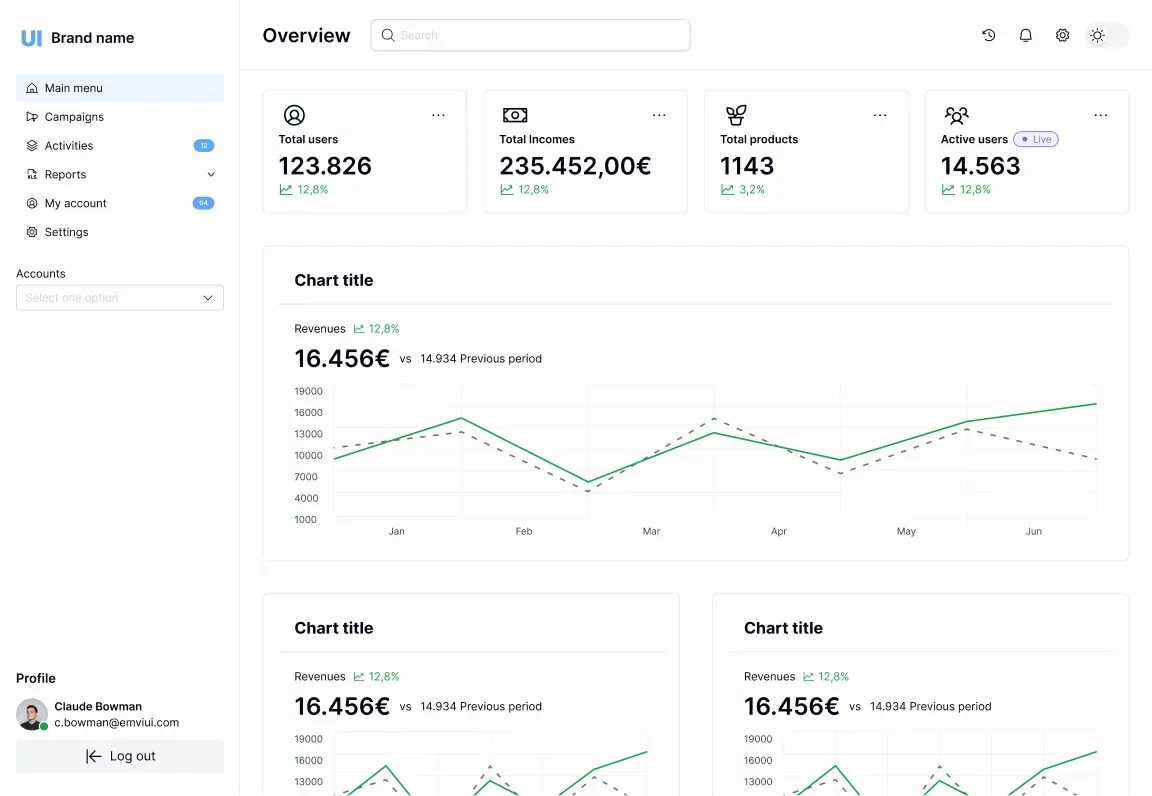1152x796 pixels.
Task: Click the Main menu home icon
Action: (32, 88)
